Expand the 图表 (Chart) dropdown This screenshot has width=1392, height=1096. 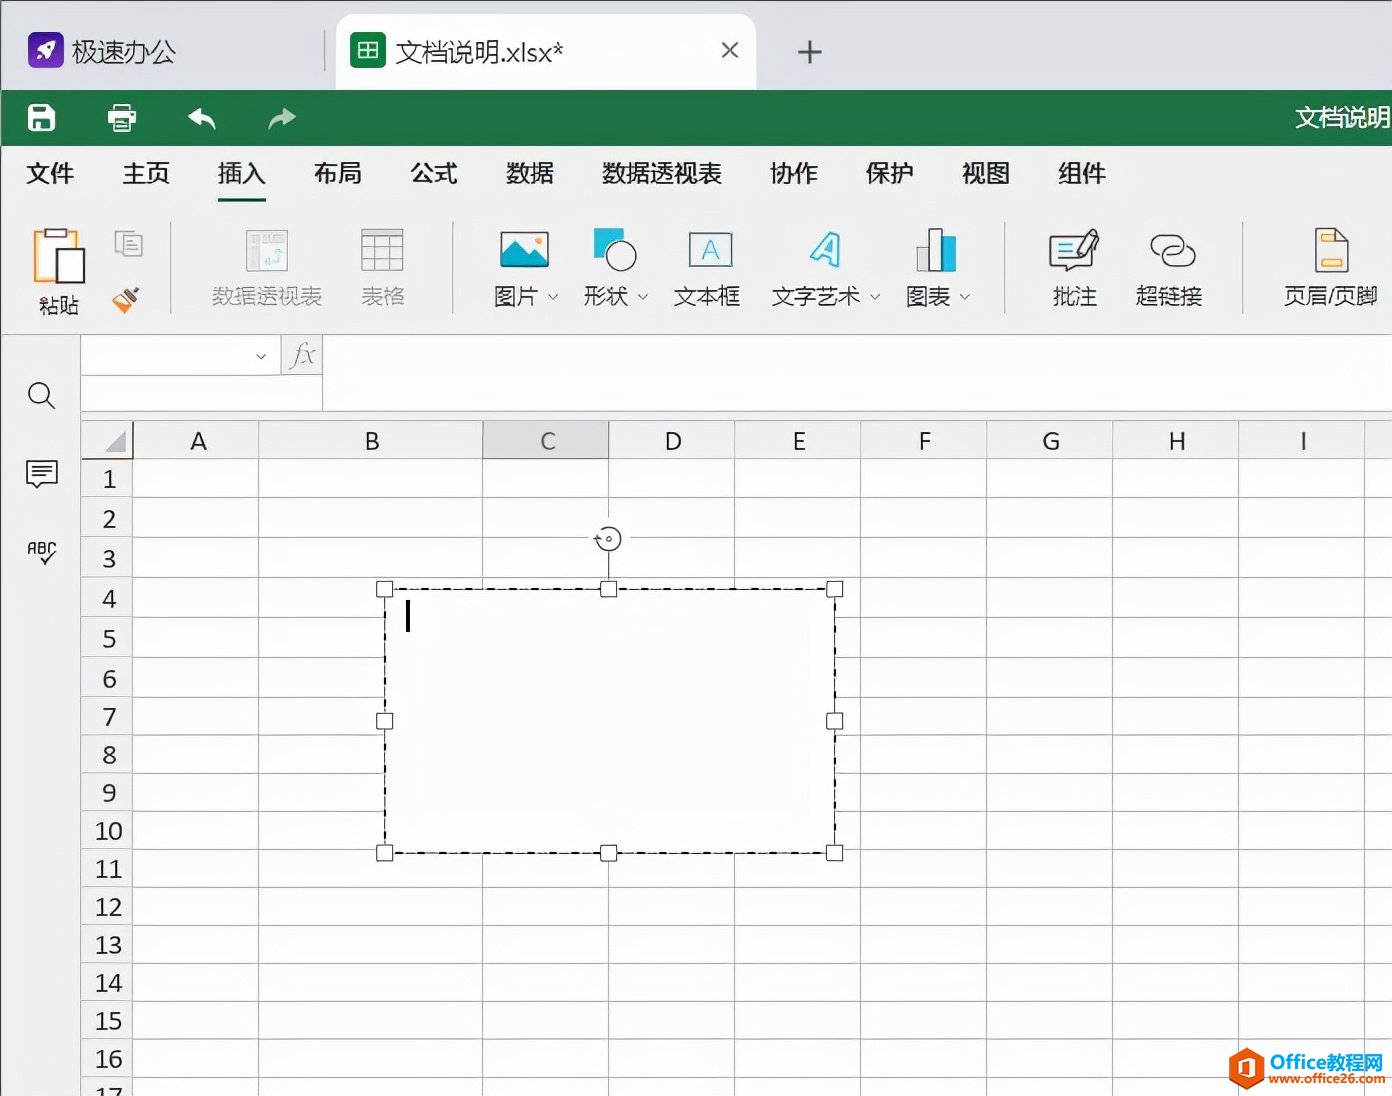click(964, 297)
